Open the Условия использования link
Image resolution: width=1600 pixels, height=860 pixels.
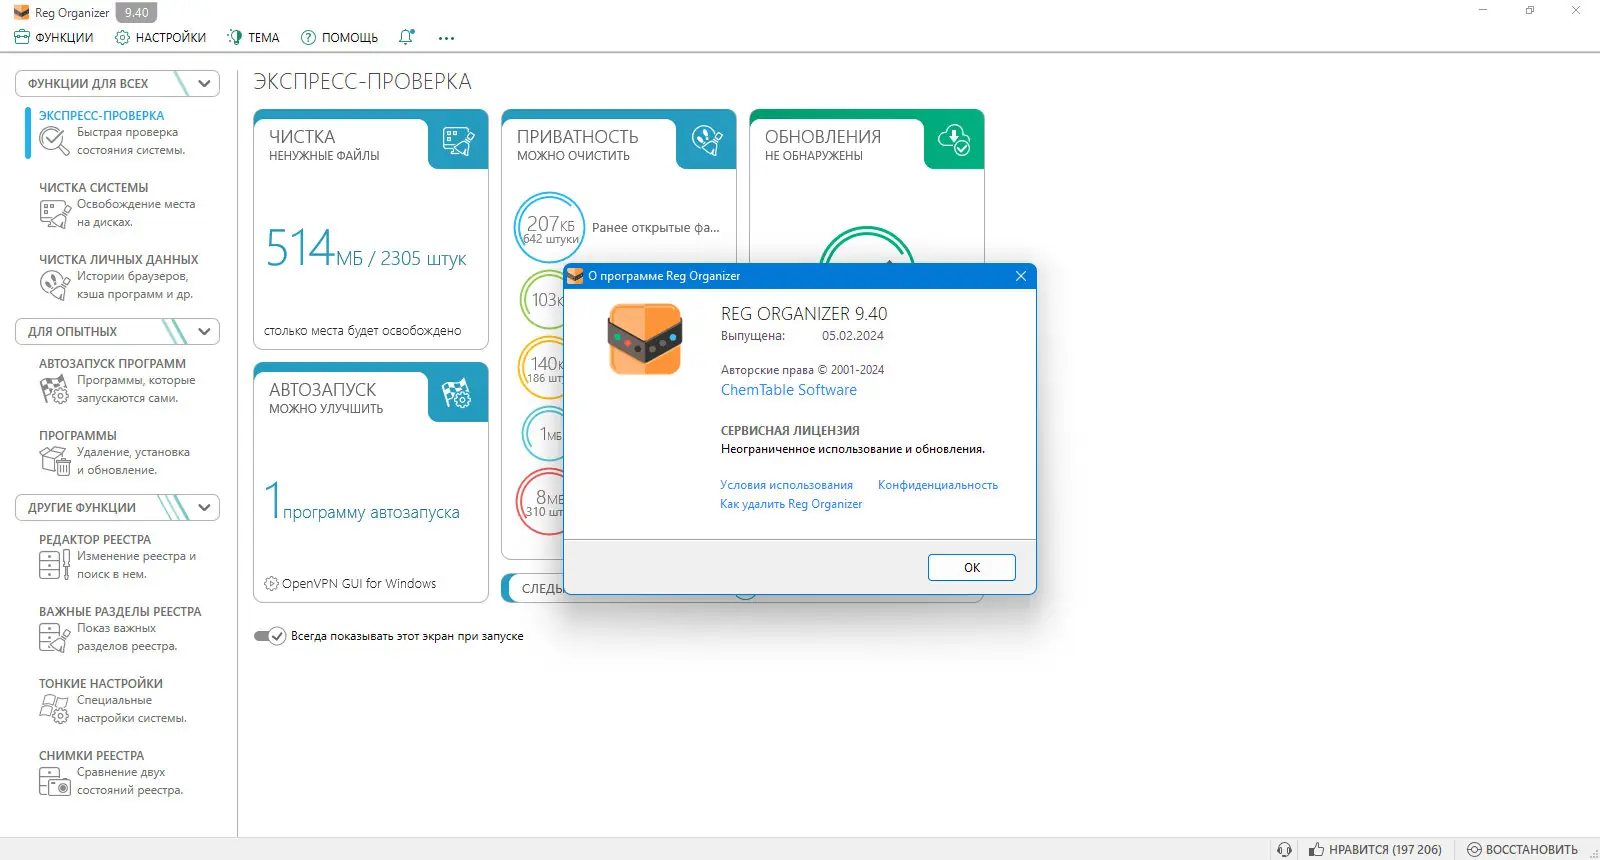(x=787, y=485)
